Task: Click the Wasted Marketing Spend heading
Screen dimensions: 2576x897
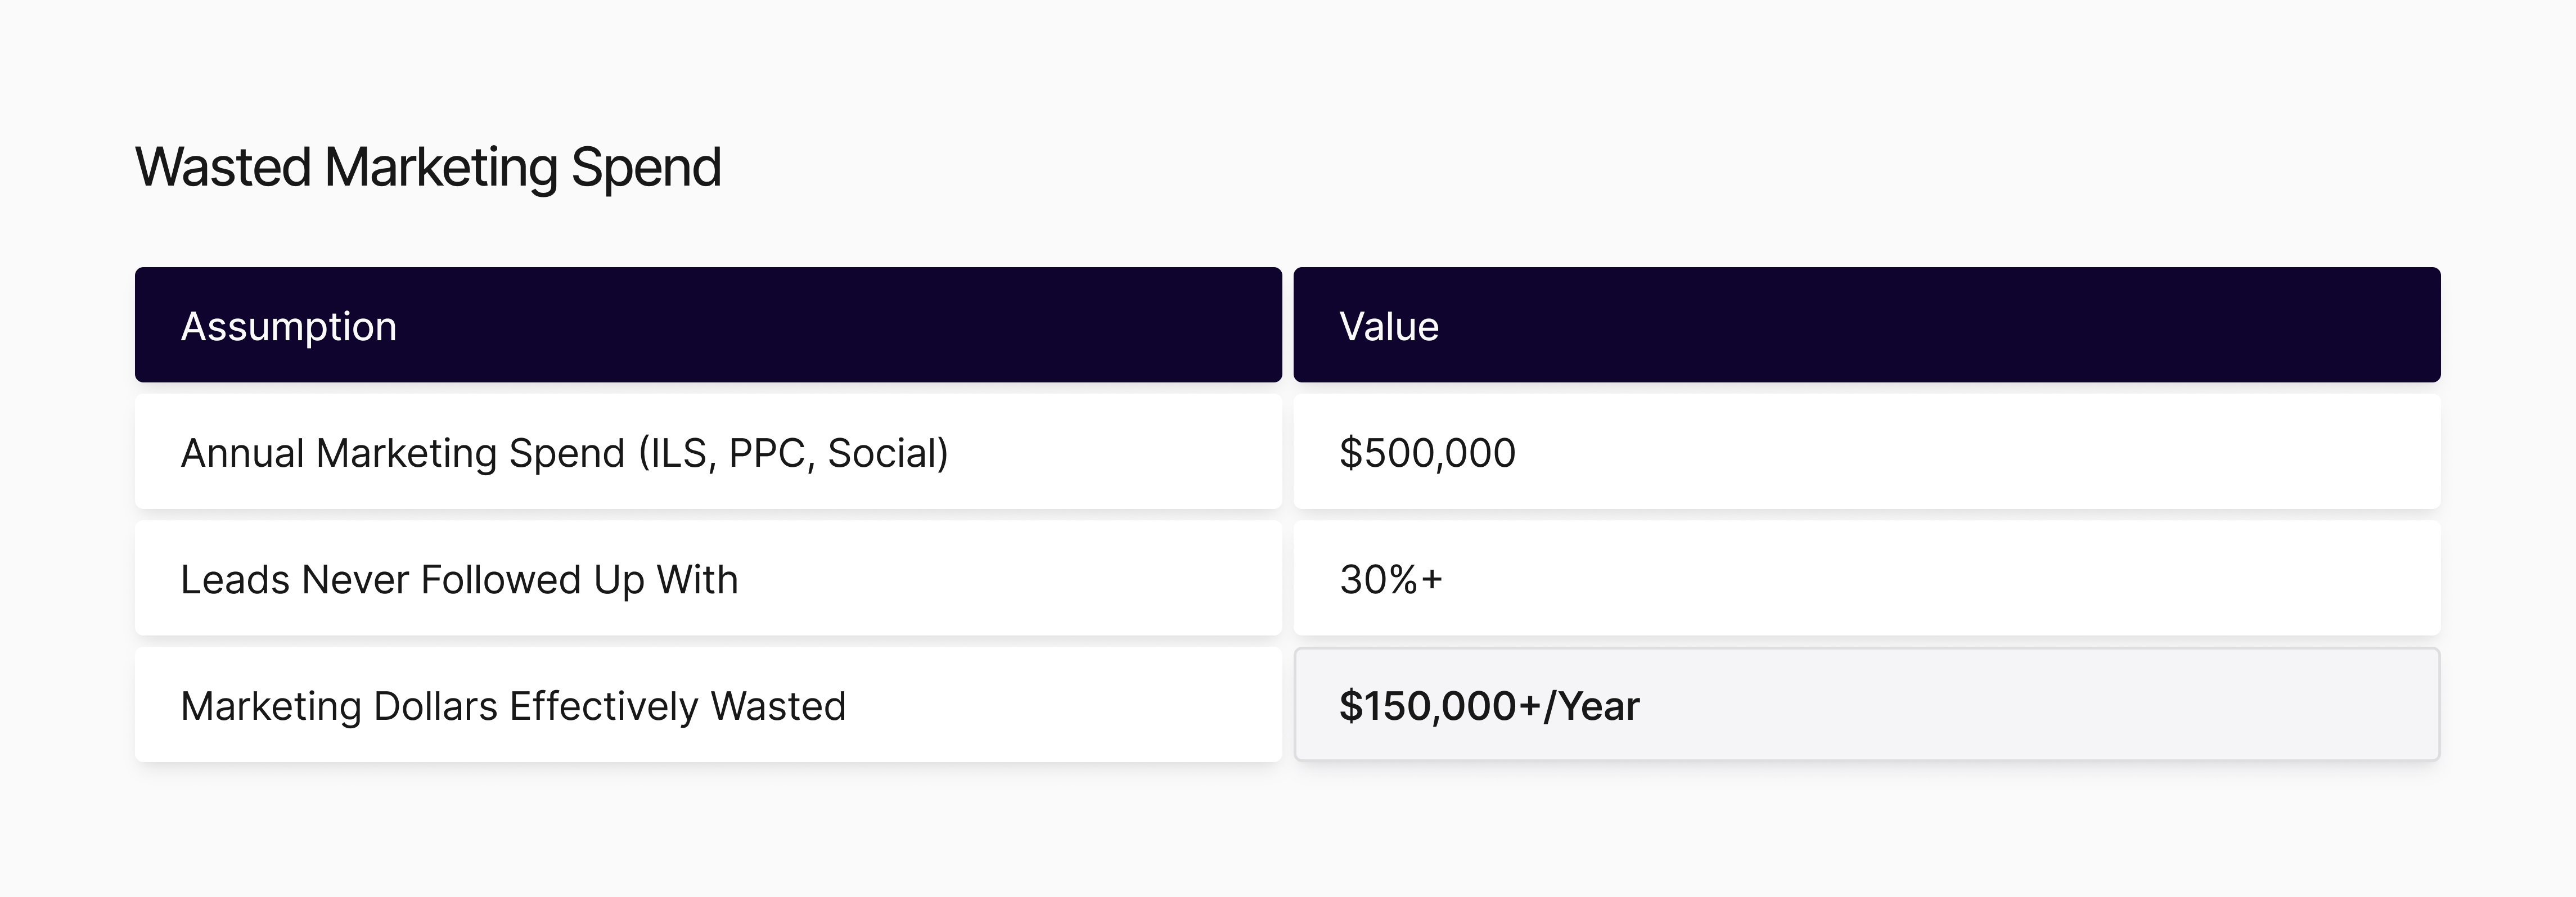Action: click(x=428, y=167)
